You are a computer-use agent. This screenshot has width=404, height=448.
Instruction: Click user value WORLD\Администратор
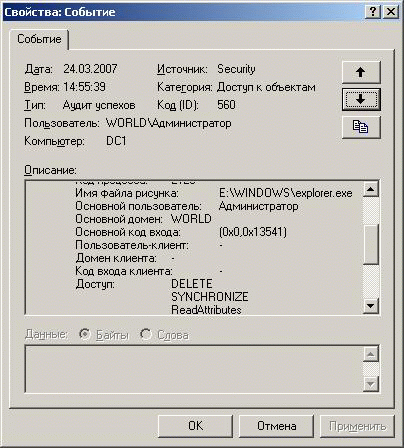click(x=169, y=123)
